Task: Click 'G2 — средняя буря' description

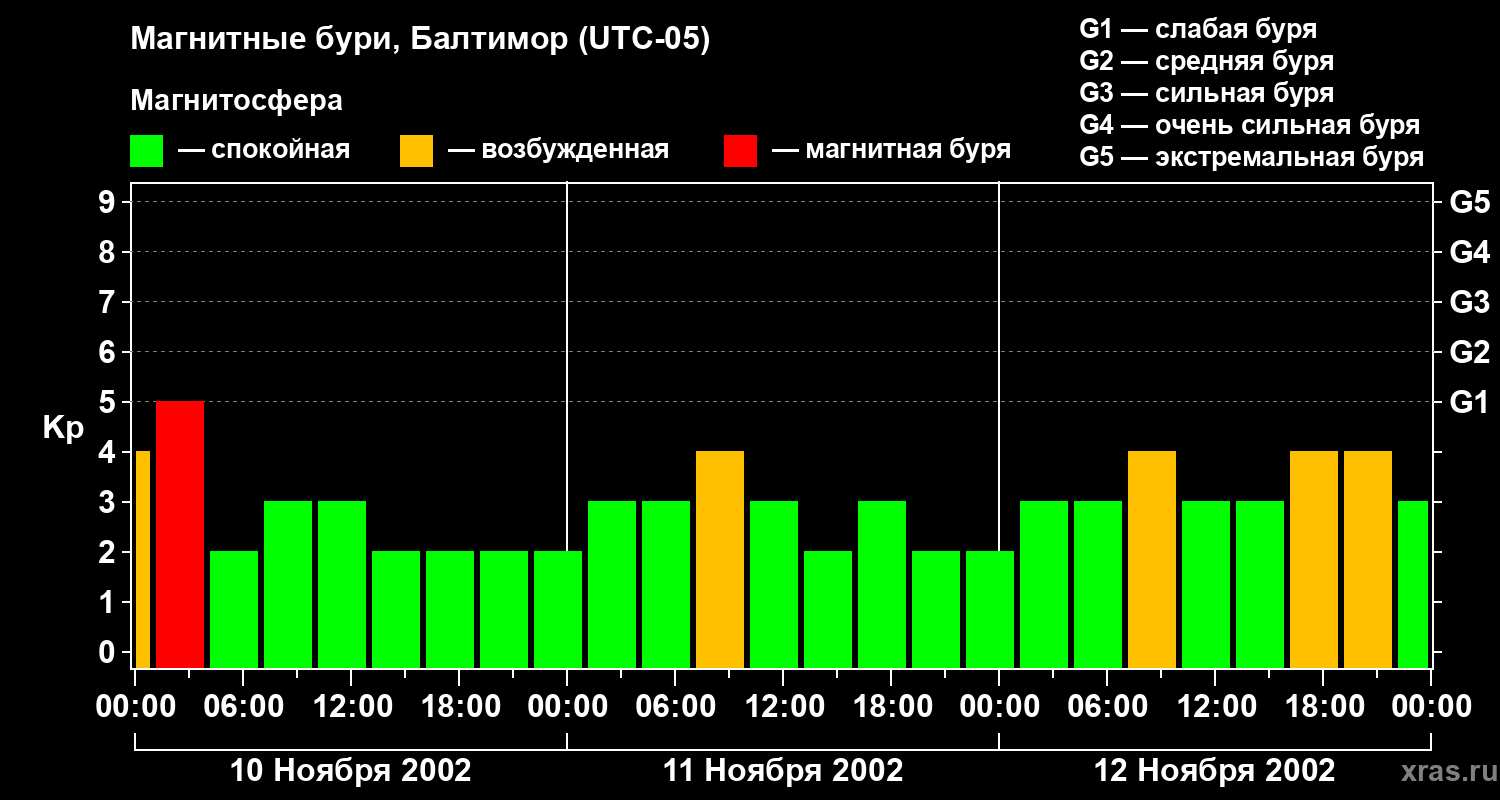Action: pos(1206,61)
